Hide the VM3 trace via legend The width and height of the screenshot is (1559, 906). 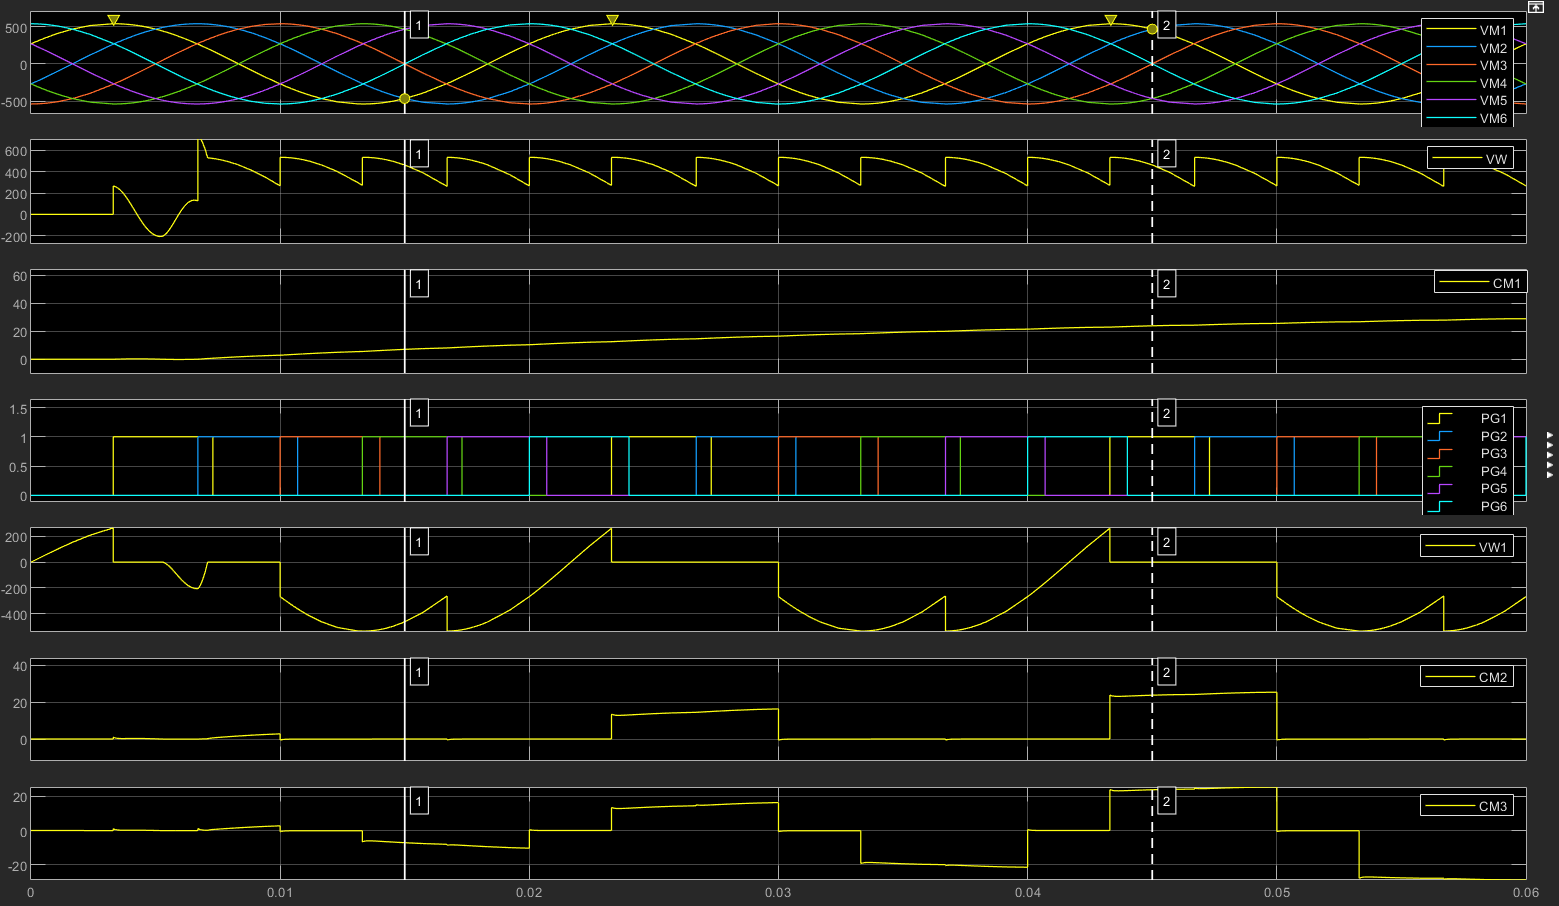click(x=1468, y=66)
